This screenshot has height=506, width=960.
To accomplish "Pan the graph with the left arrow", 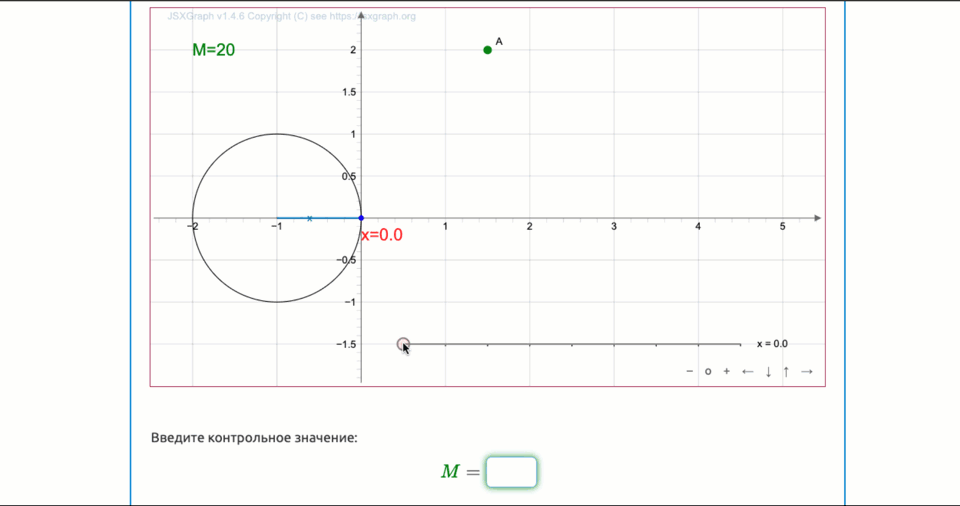I will 747,372.
